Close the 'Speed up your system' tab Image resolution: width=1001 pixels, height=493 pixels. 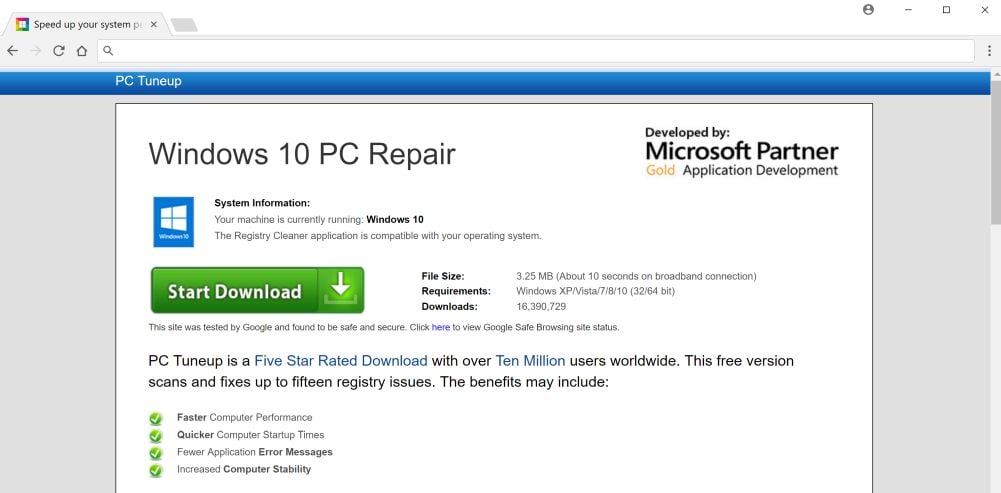pos(153,25)
